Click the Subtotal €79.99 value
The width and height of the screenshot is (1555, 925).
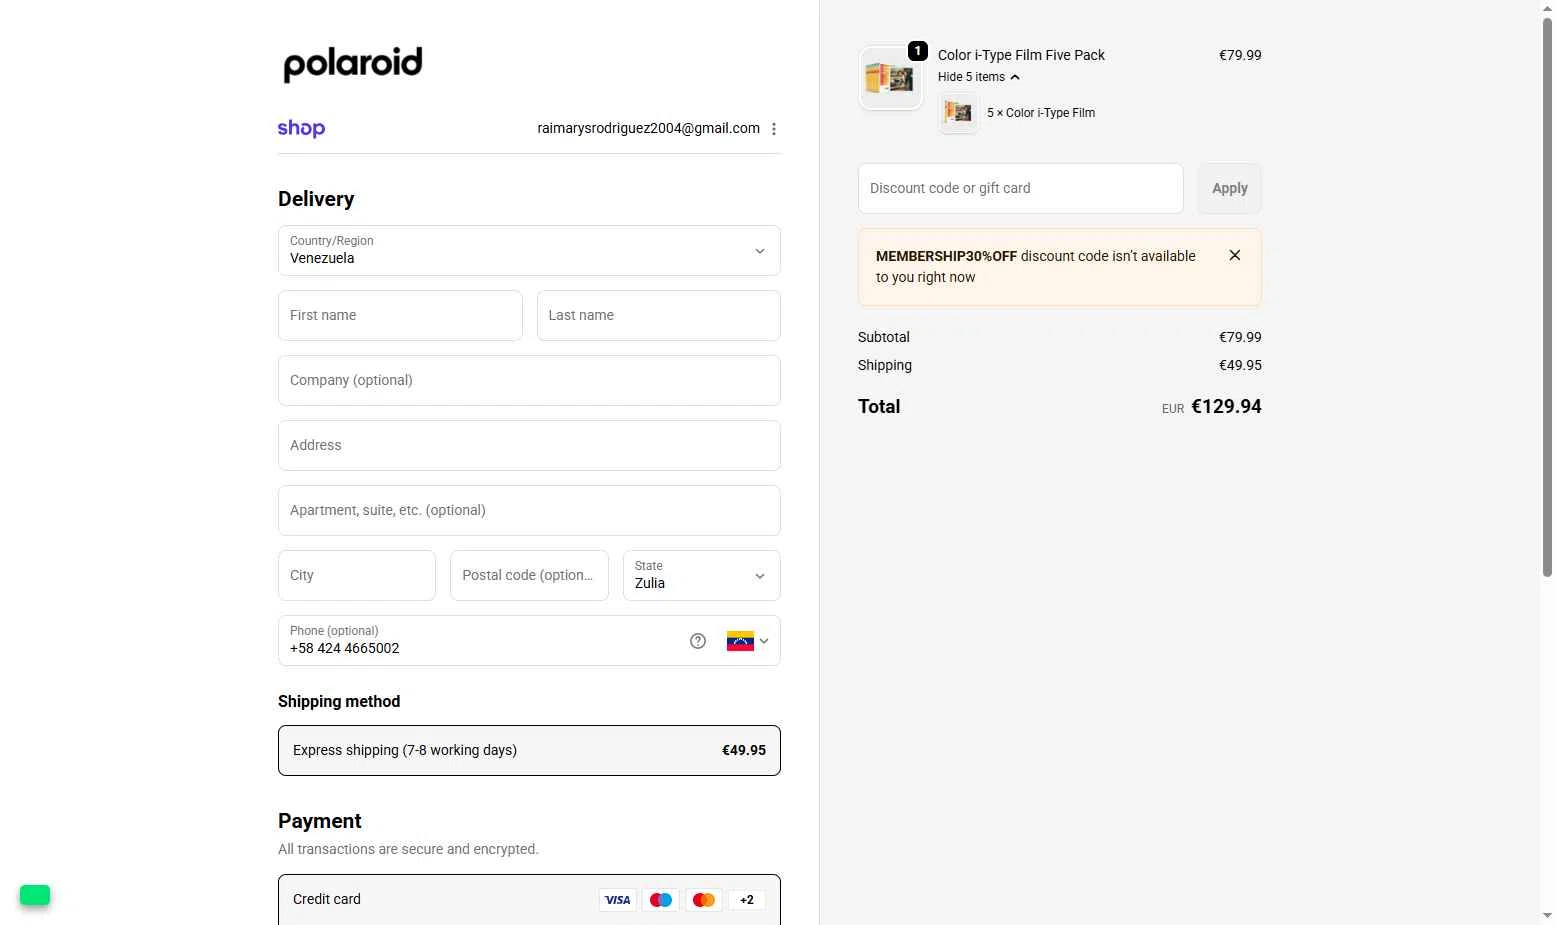click(x=1240, y=337)
